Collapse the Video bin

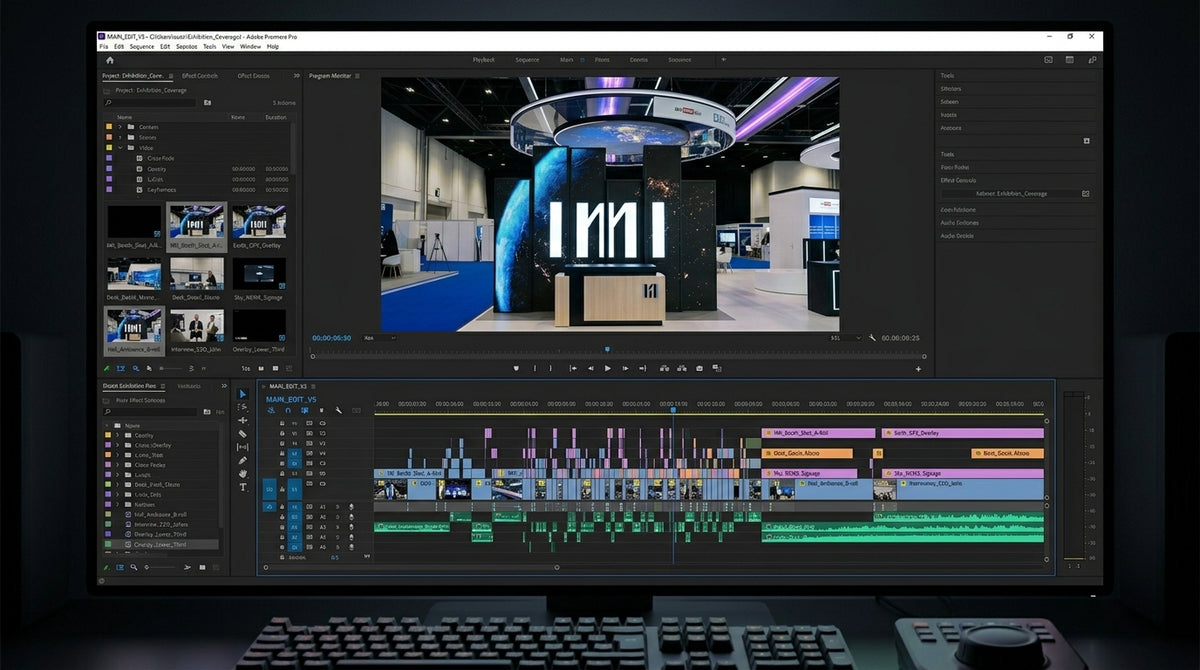(x=119, y=147)
